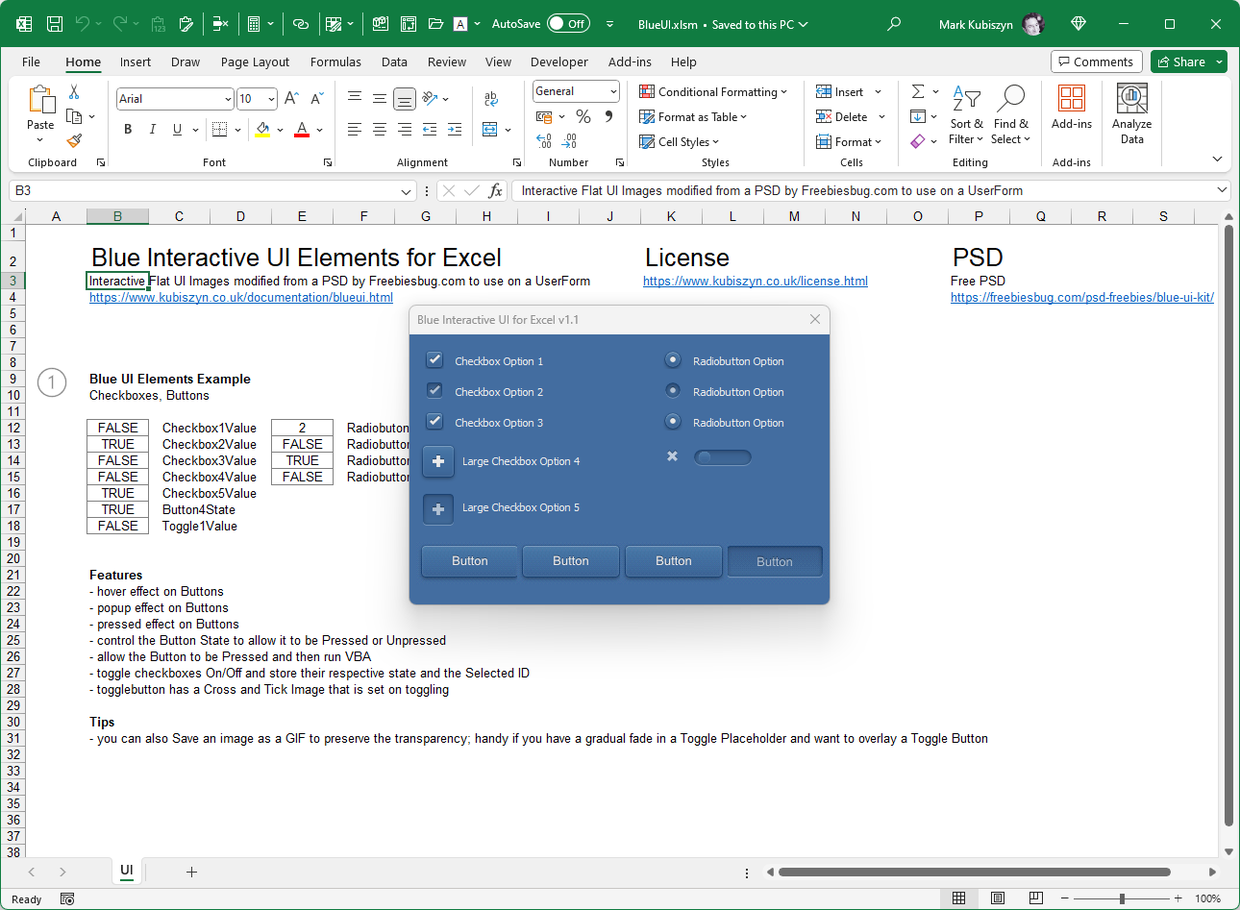1240x910 pixels.
Task: Switch to Page Break Preview in status bar
Action: [1036, 898]
